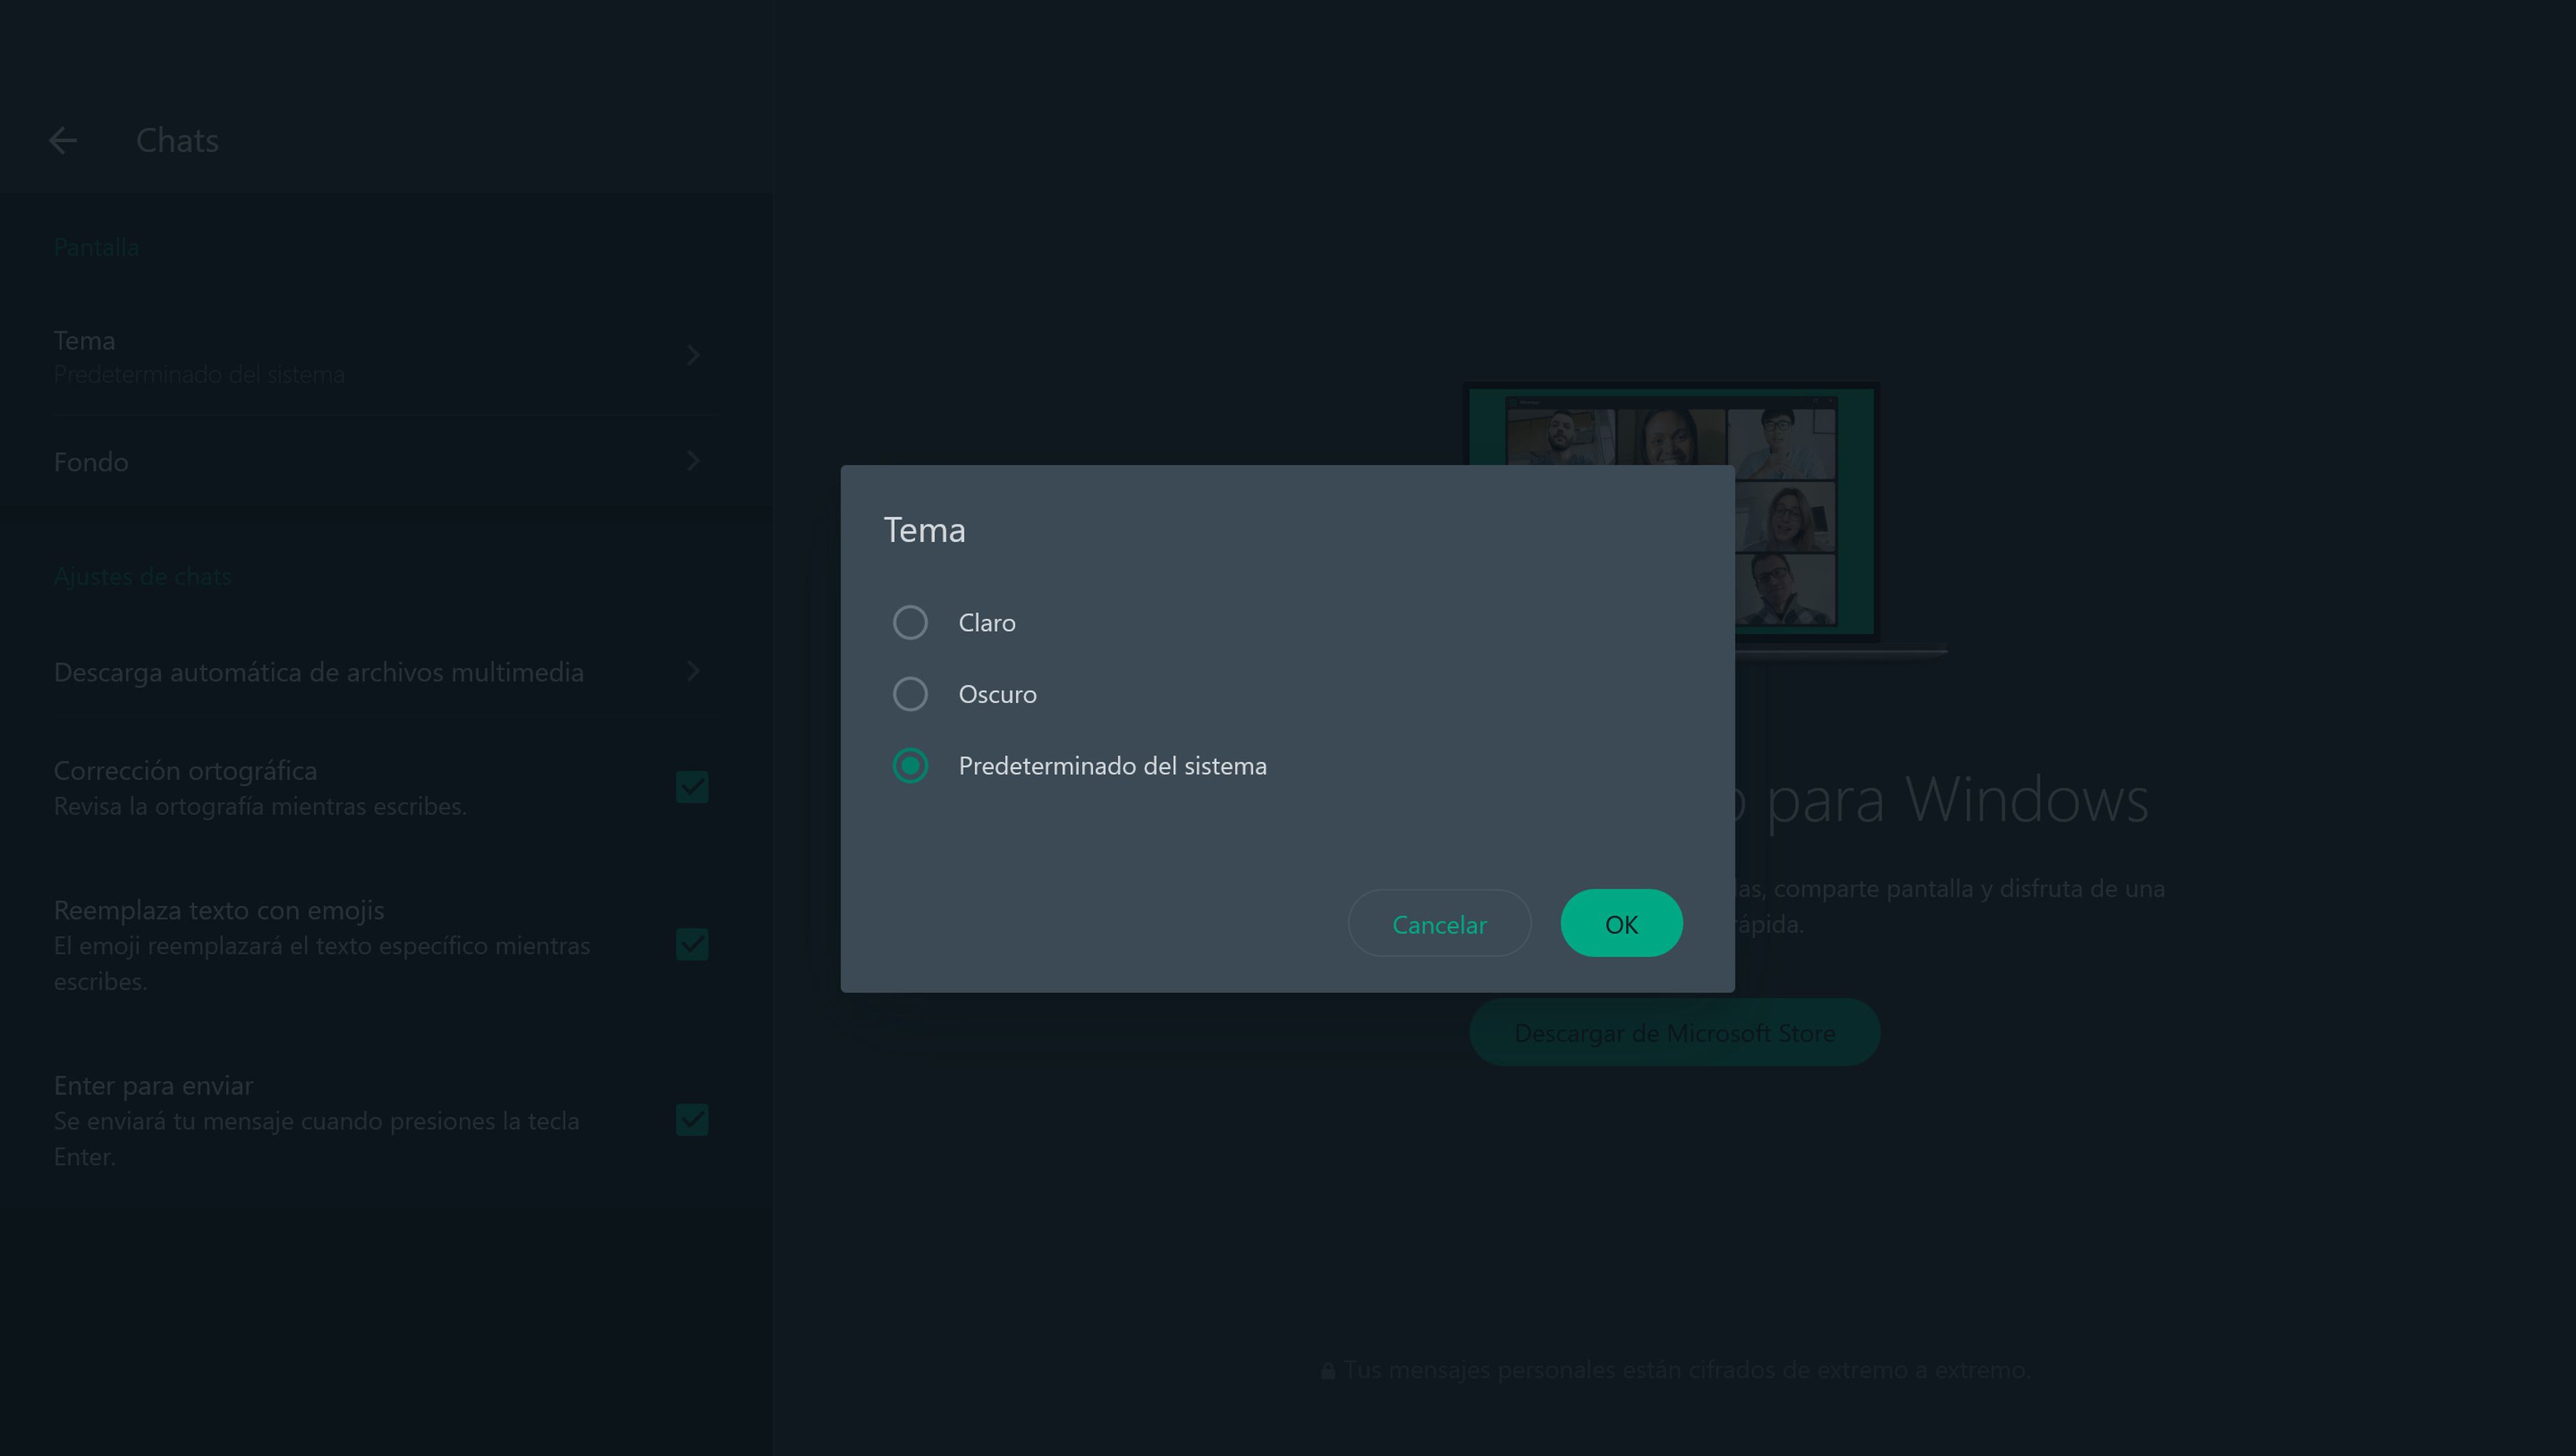Click Descargar de Microsoft Store button

point(1674,1032)
